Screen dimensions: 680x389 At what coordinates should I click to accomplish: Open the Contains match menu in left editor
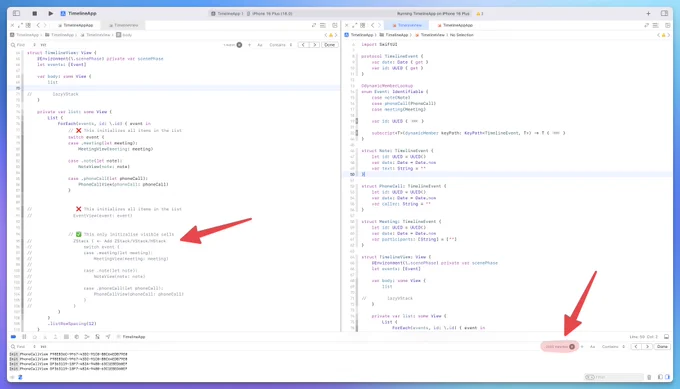(280, 45)
